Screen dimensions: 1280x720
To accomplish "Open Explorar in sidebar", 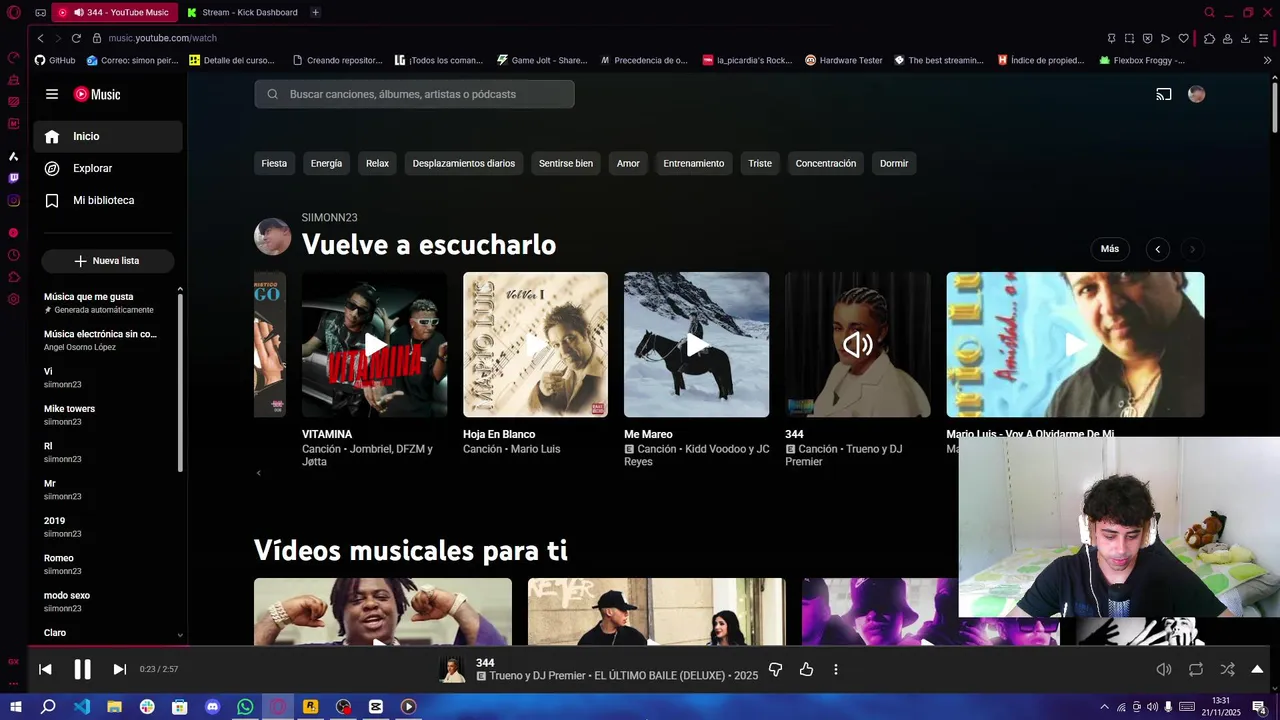I will pyautogui.click(x=108, y=168).
